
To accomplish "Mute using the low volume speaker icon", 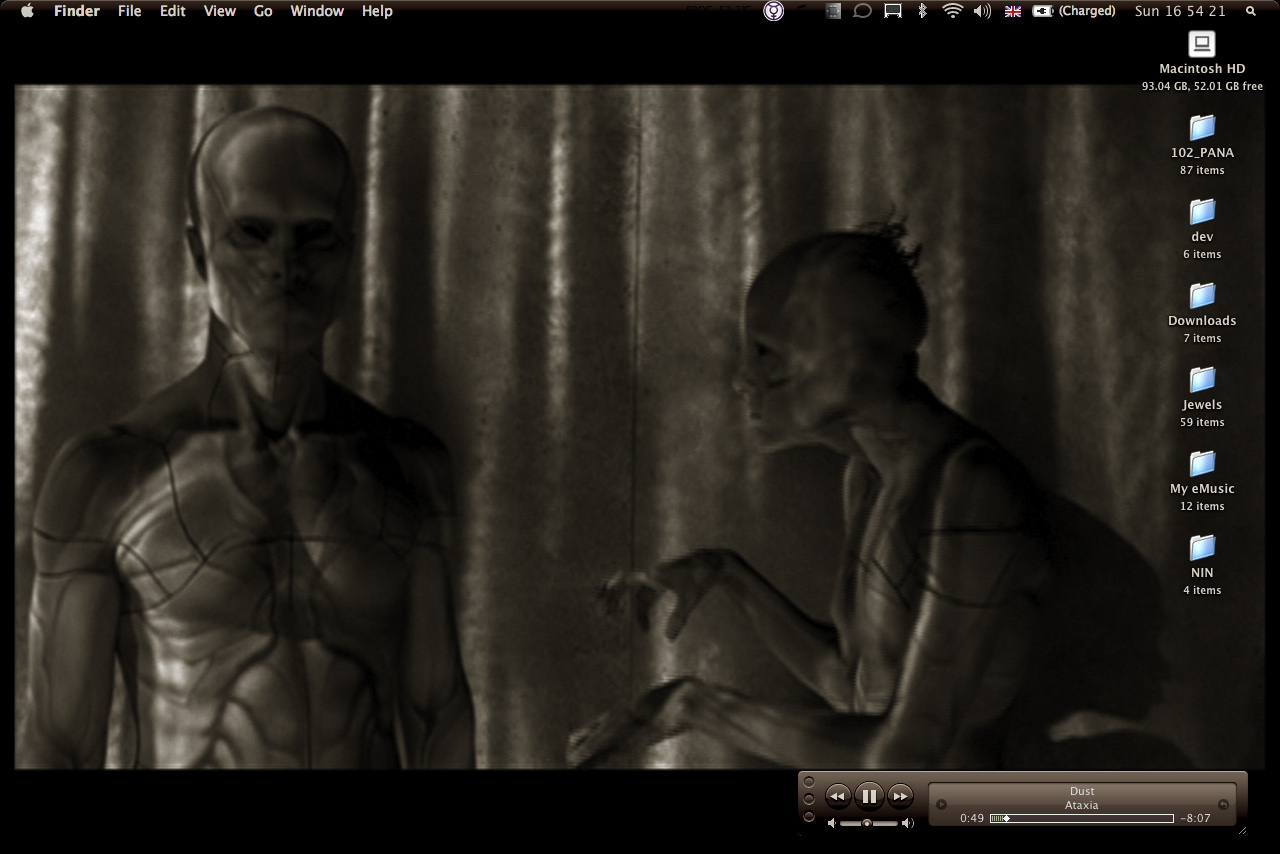I will [831, 823].
